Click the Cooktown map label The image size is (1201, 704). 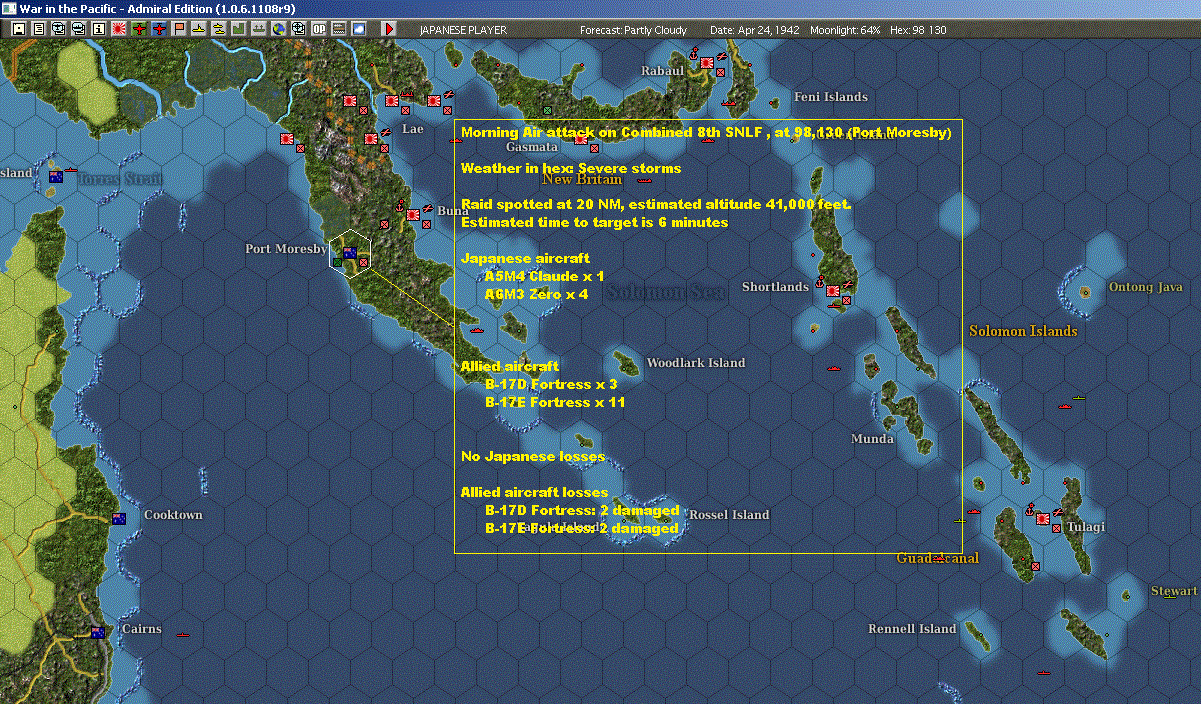click(x=173, y=515)
